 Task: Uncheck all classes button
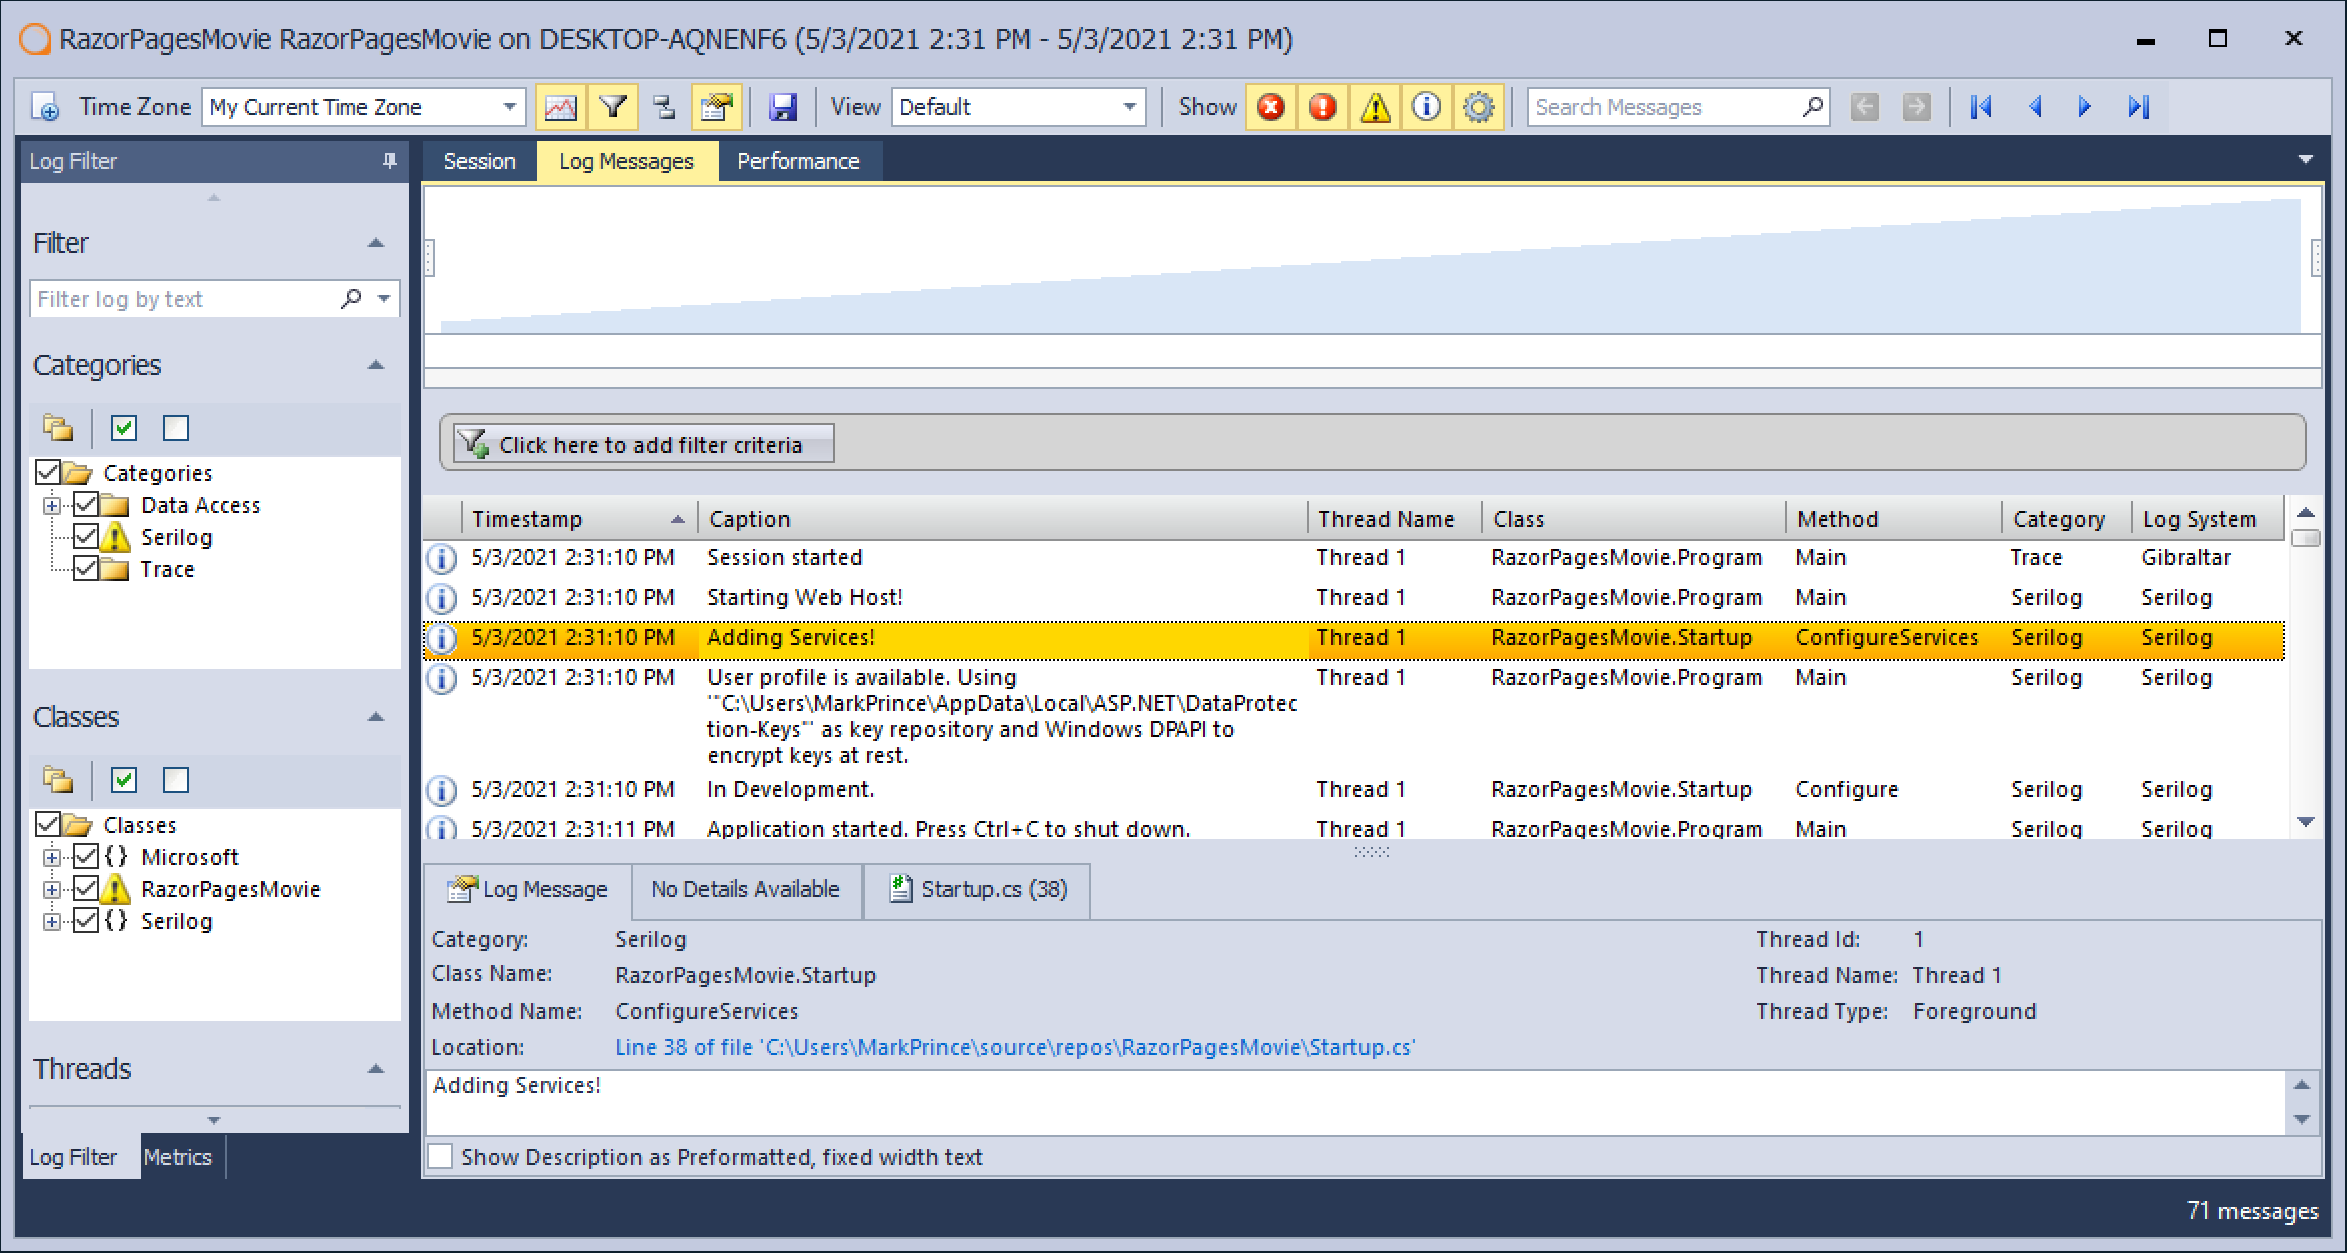coord(176,780)
